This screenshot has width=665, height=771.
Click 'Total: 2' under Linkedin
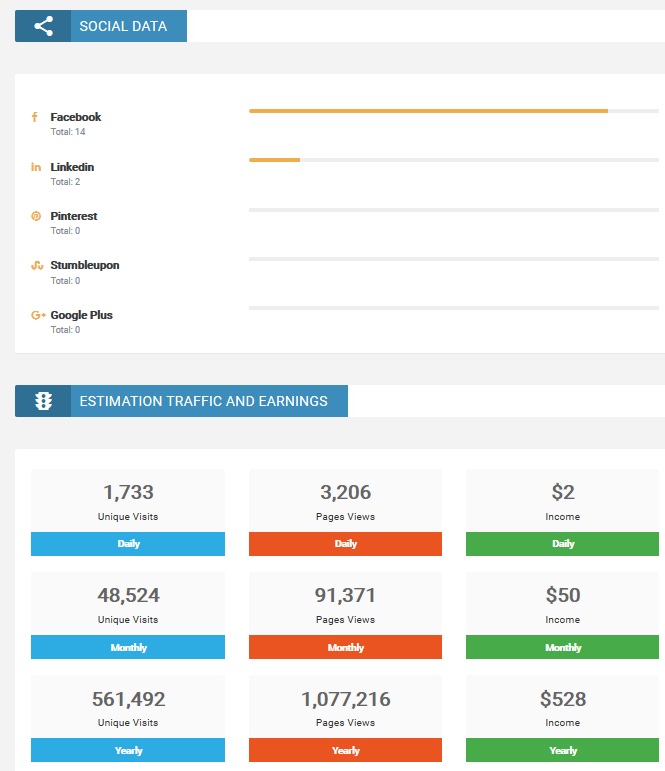(65, 182)
